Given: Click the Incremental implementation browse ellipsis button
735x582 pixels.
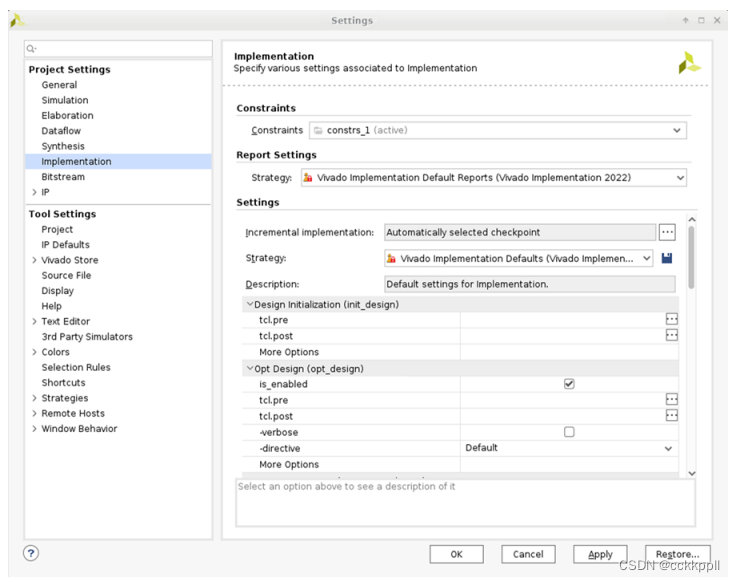Looking at the screenshot, I should click(x=667, y=232).
